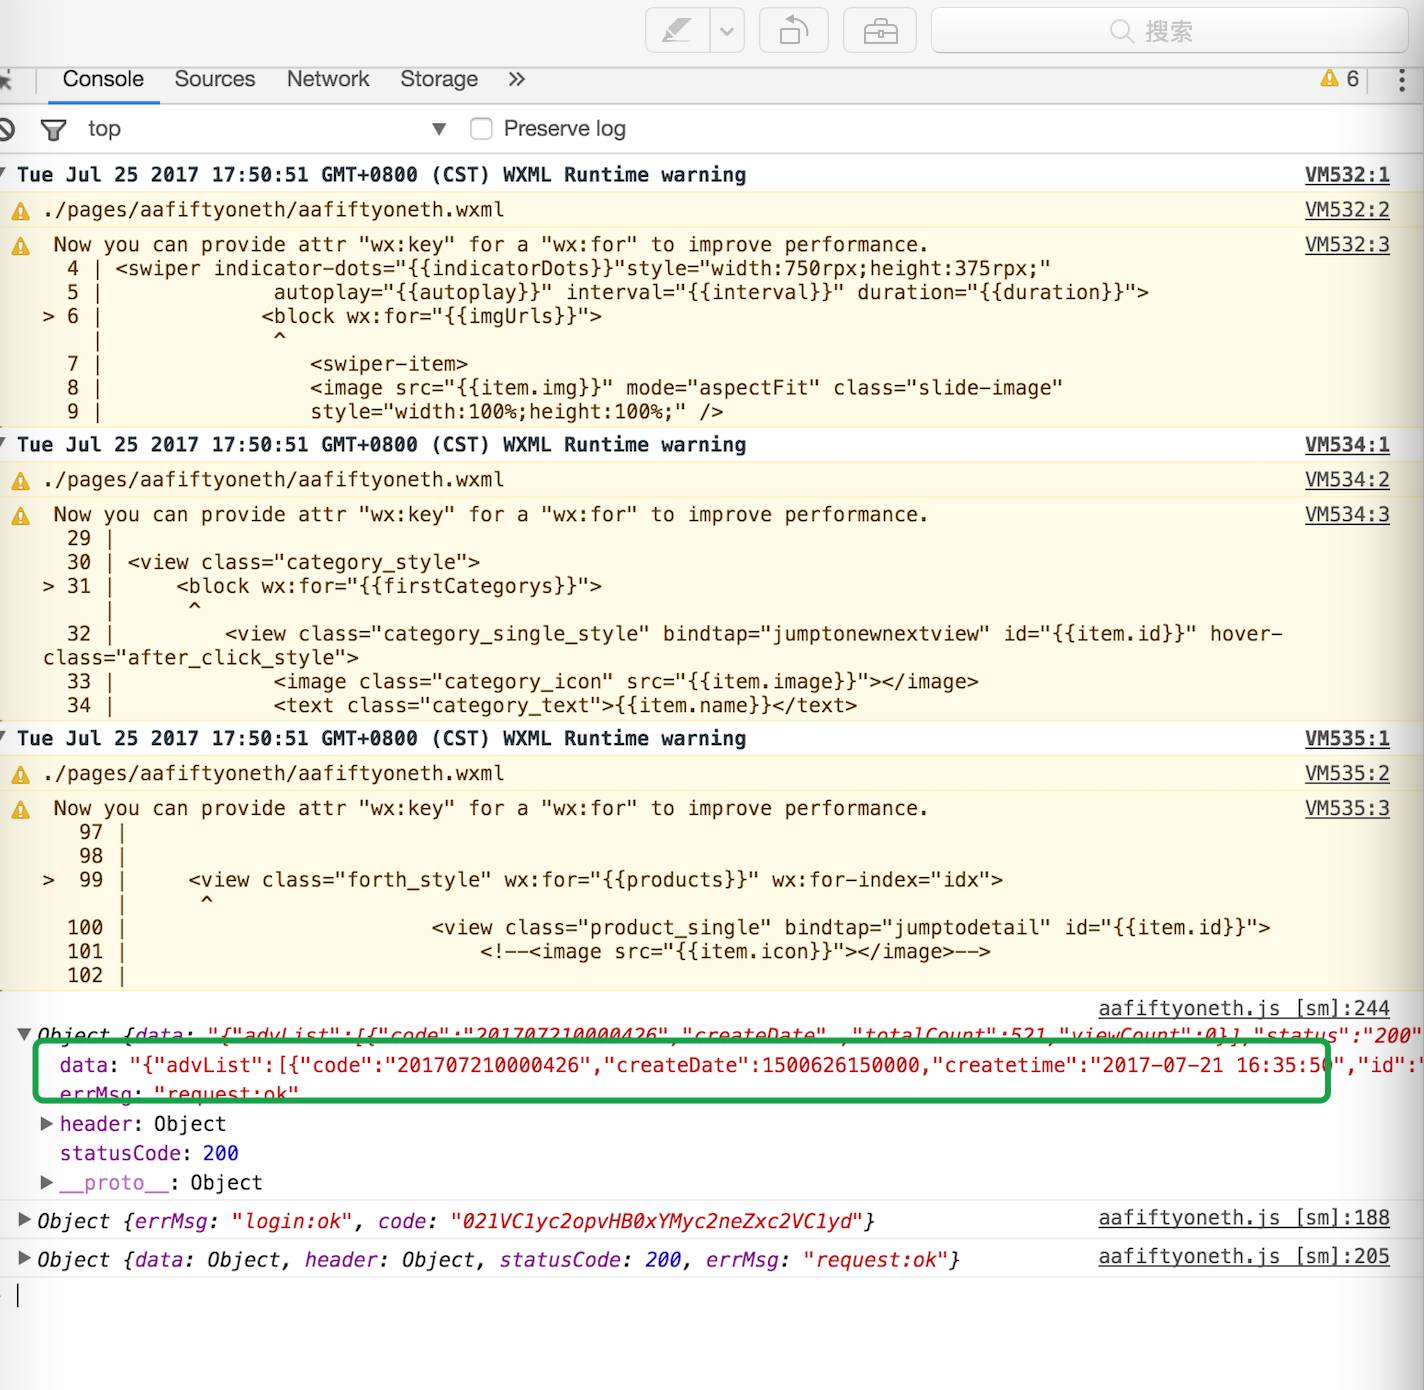
Task: Click the console input prompt line
Action: 712,1296
